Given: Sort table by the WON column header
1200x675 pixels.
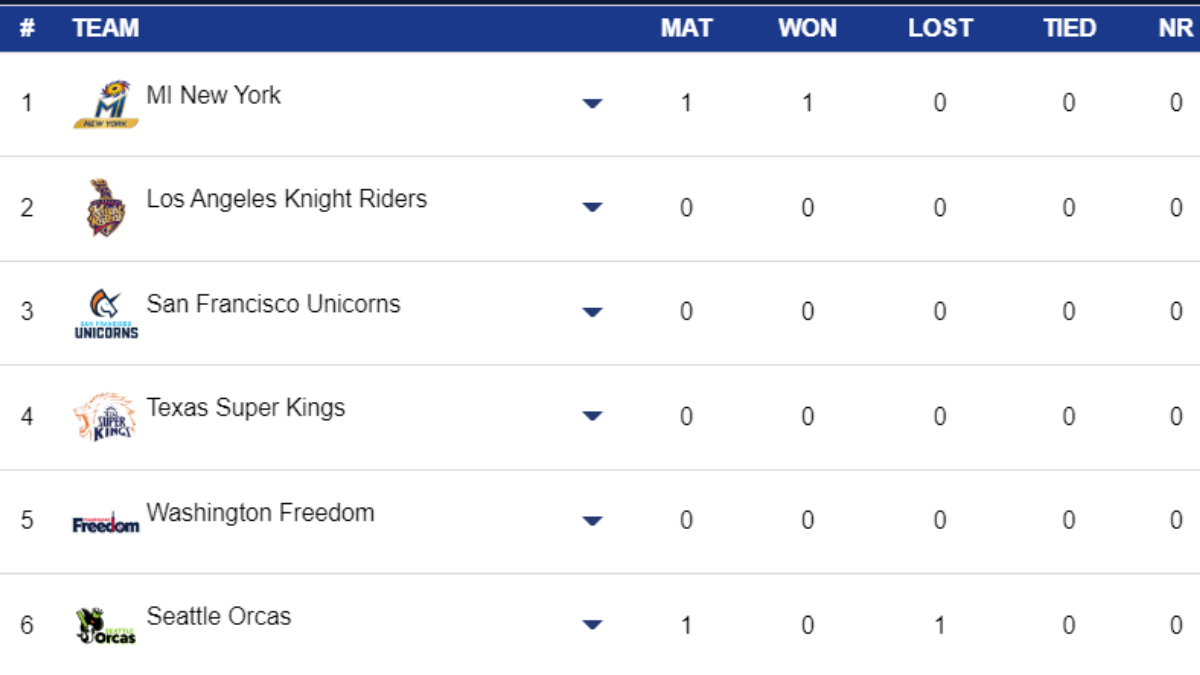Looking at the screenshot, I should [x=807, y=28].
